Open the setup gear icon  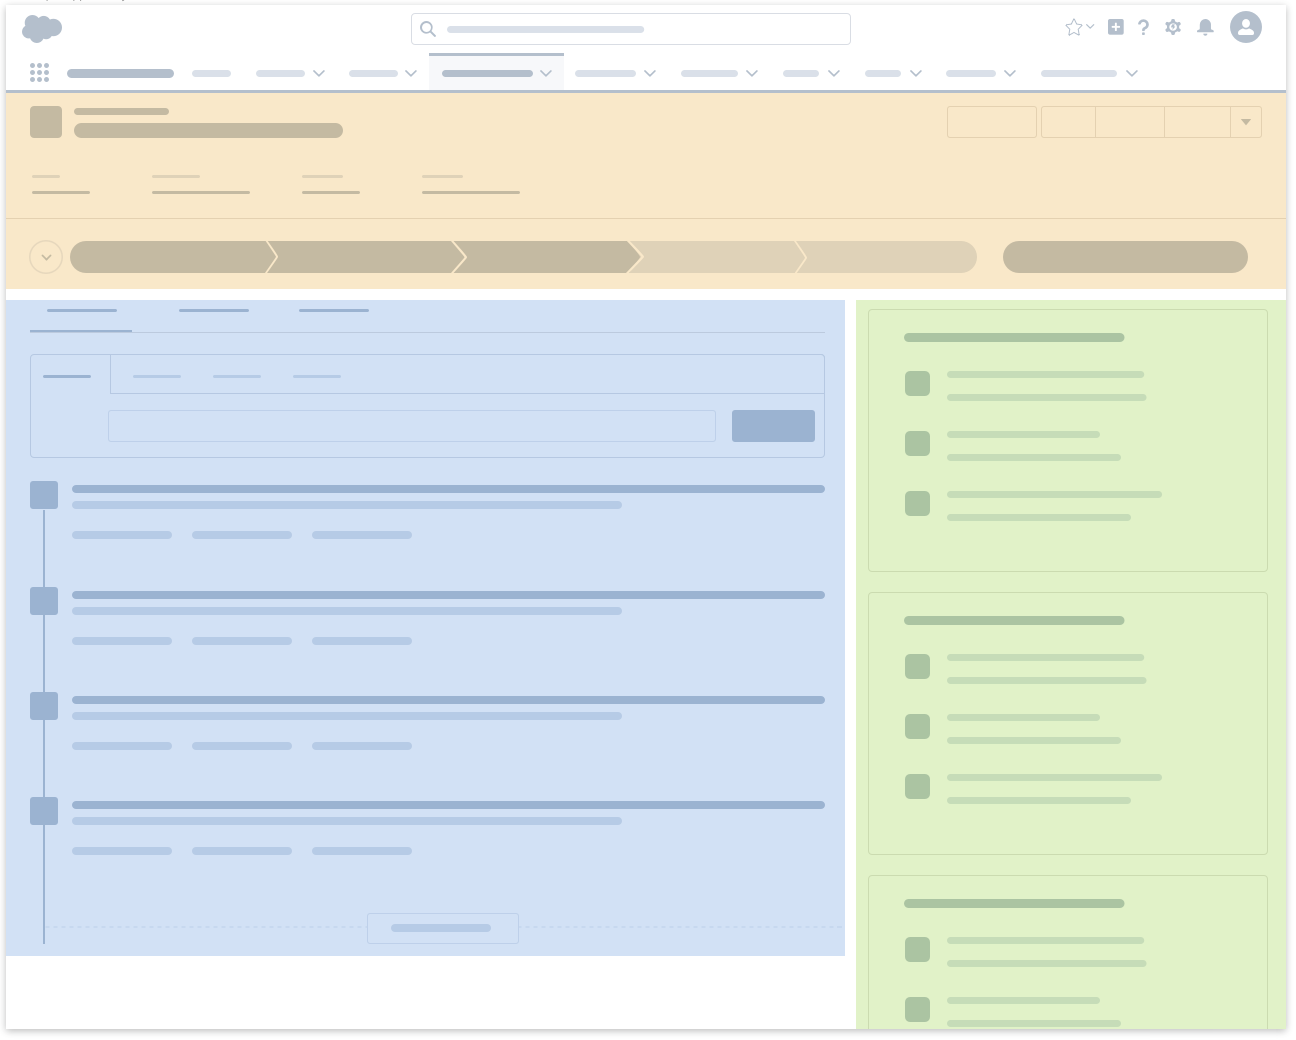click(1173, 27)
